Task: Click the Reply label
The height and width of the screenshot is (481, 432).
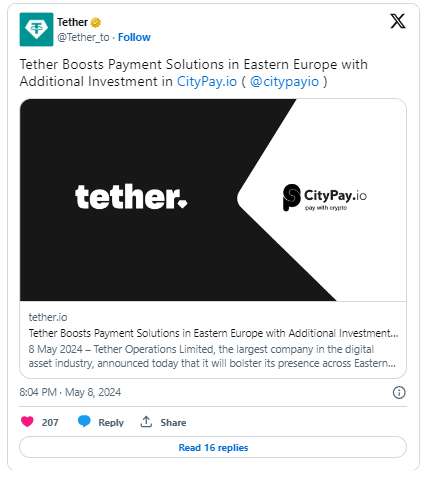Action: 111,423
